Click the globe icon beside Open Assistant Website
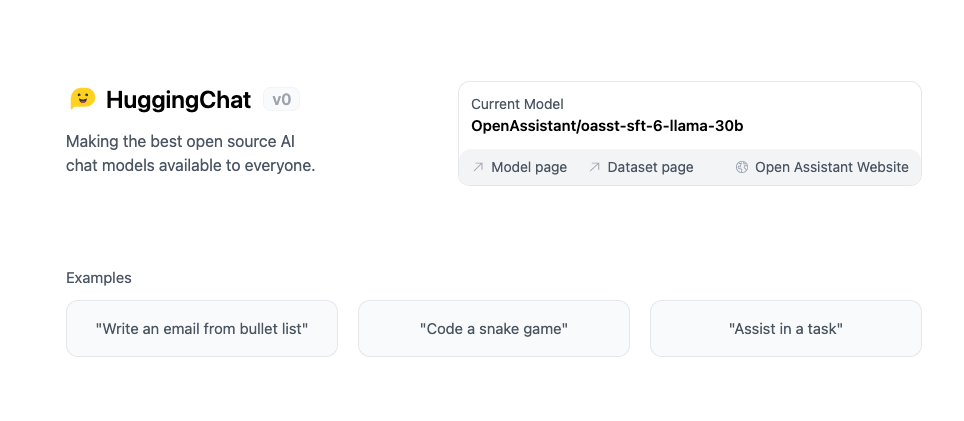 click(742, 167)
